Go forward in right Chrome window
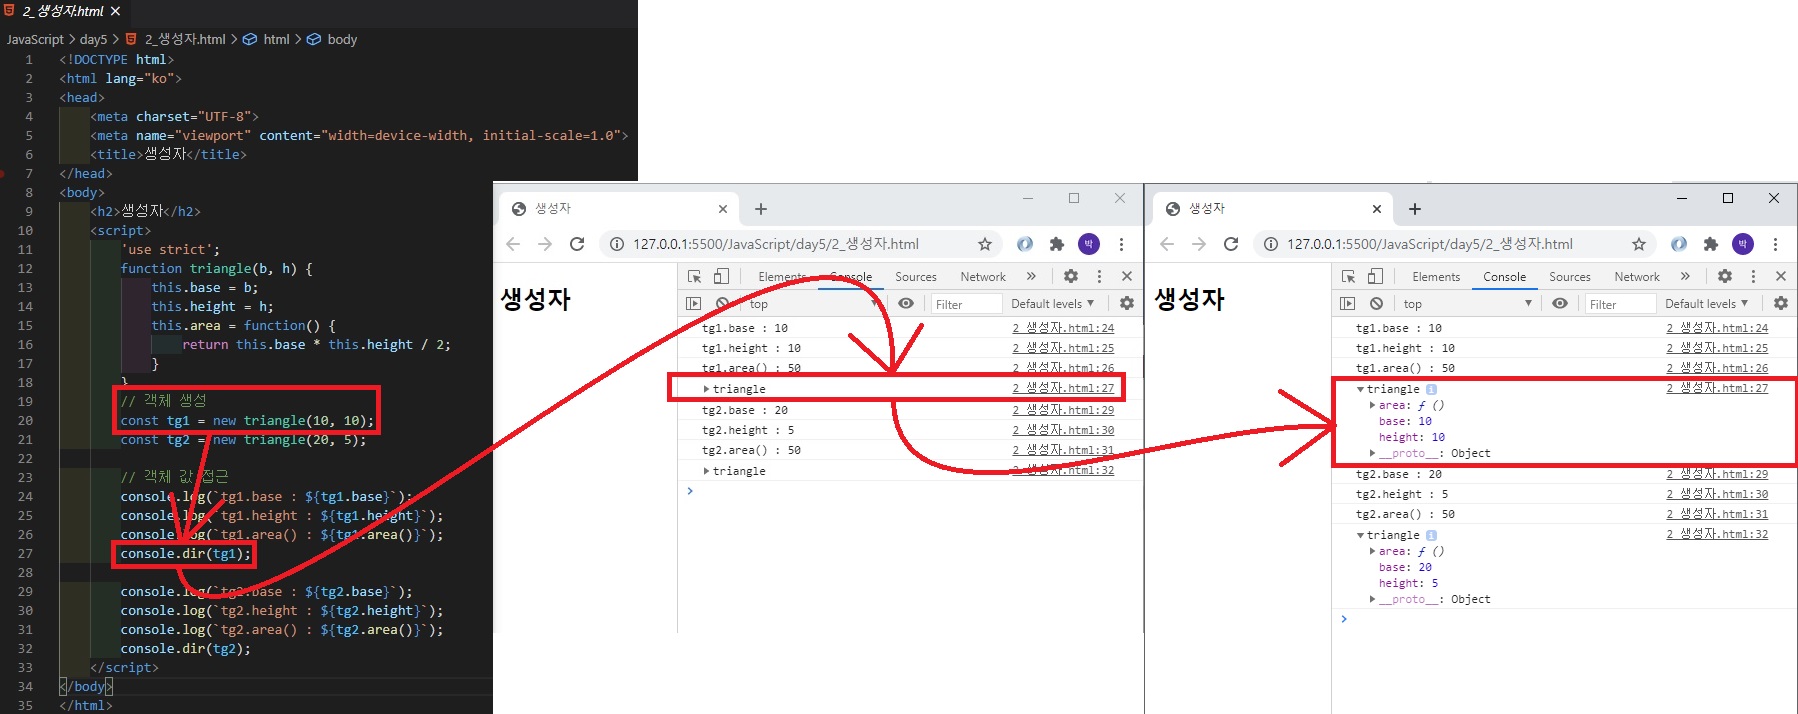This screenshot has height=714, width=1798. (1199, 244)
